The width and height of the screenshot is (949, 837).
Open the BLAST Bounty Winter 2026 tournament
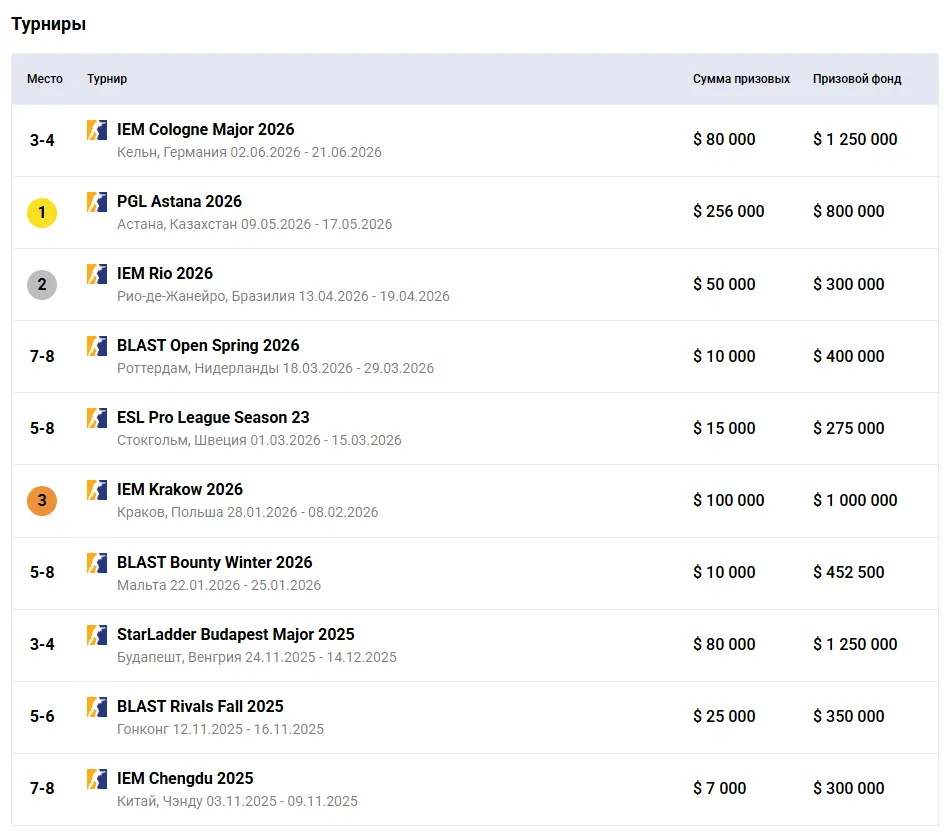tap(214, 562)
